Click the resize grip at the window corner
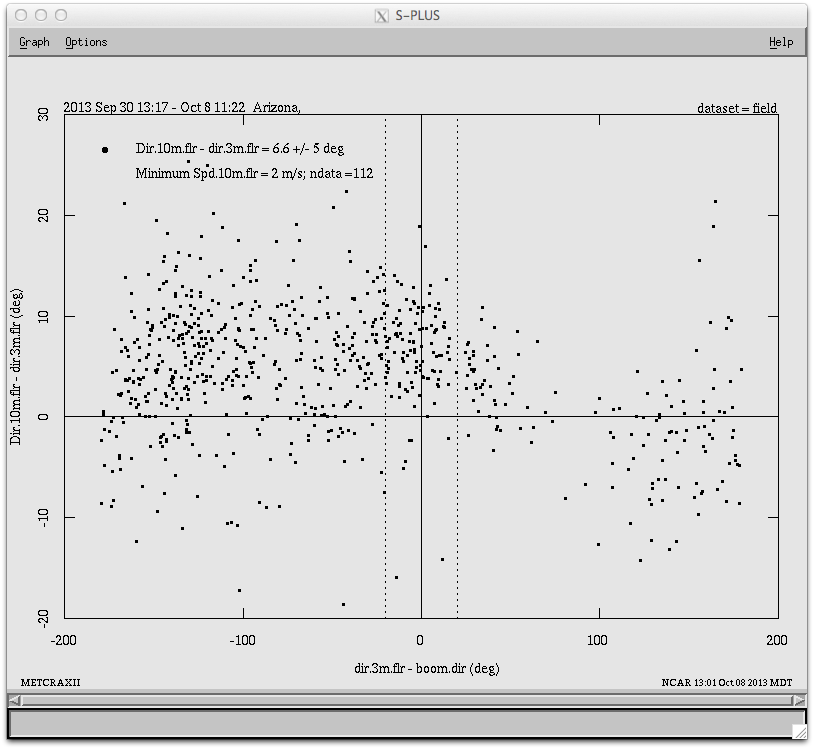814x749 pixels. 798,731
